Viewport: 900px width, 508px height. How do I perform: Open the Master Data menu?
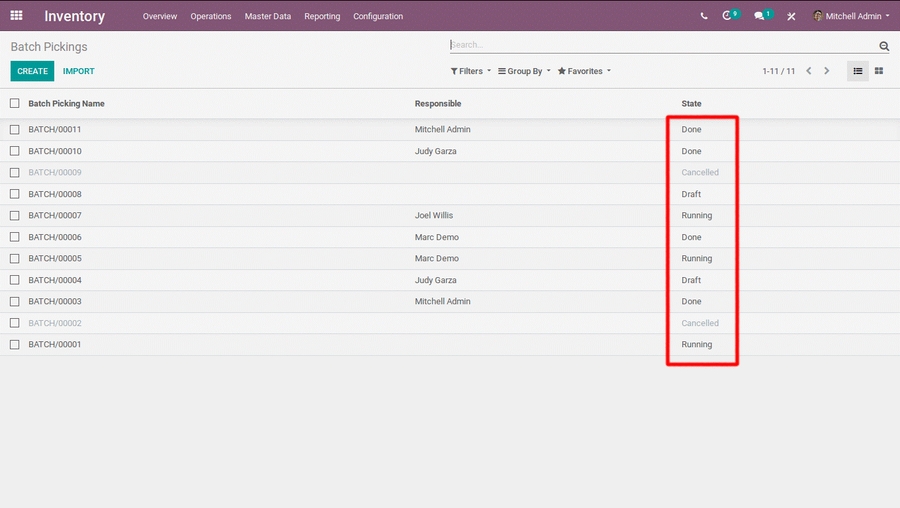268,16
